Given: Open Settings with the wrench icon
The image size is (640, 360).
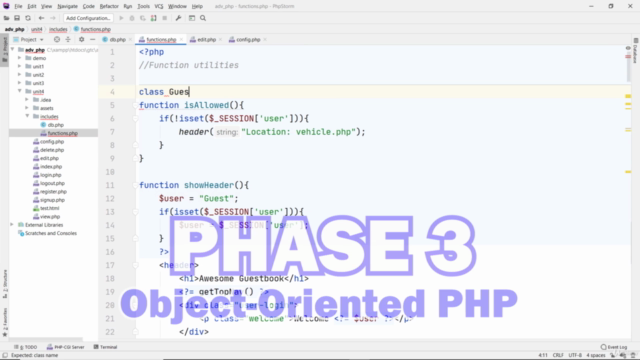Looking at the screenshot, I should [178, 18].
